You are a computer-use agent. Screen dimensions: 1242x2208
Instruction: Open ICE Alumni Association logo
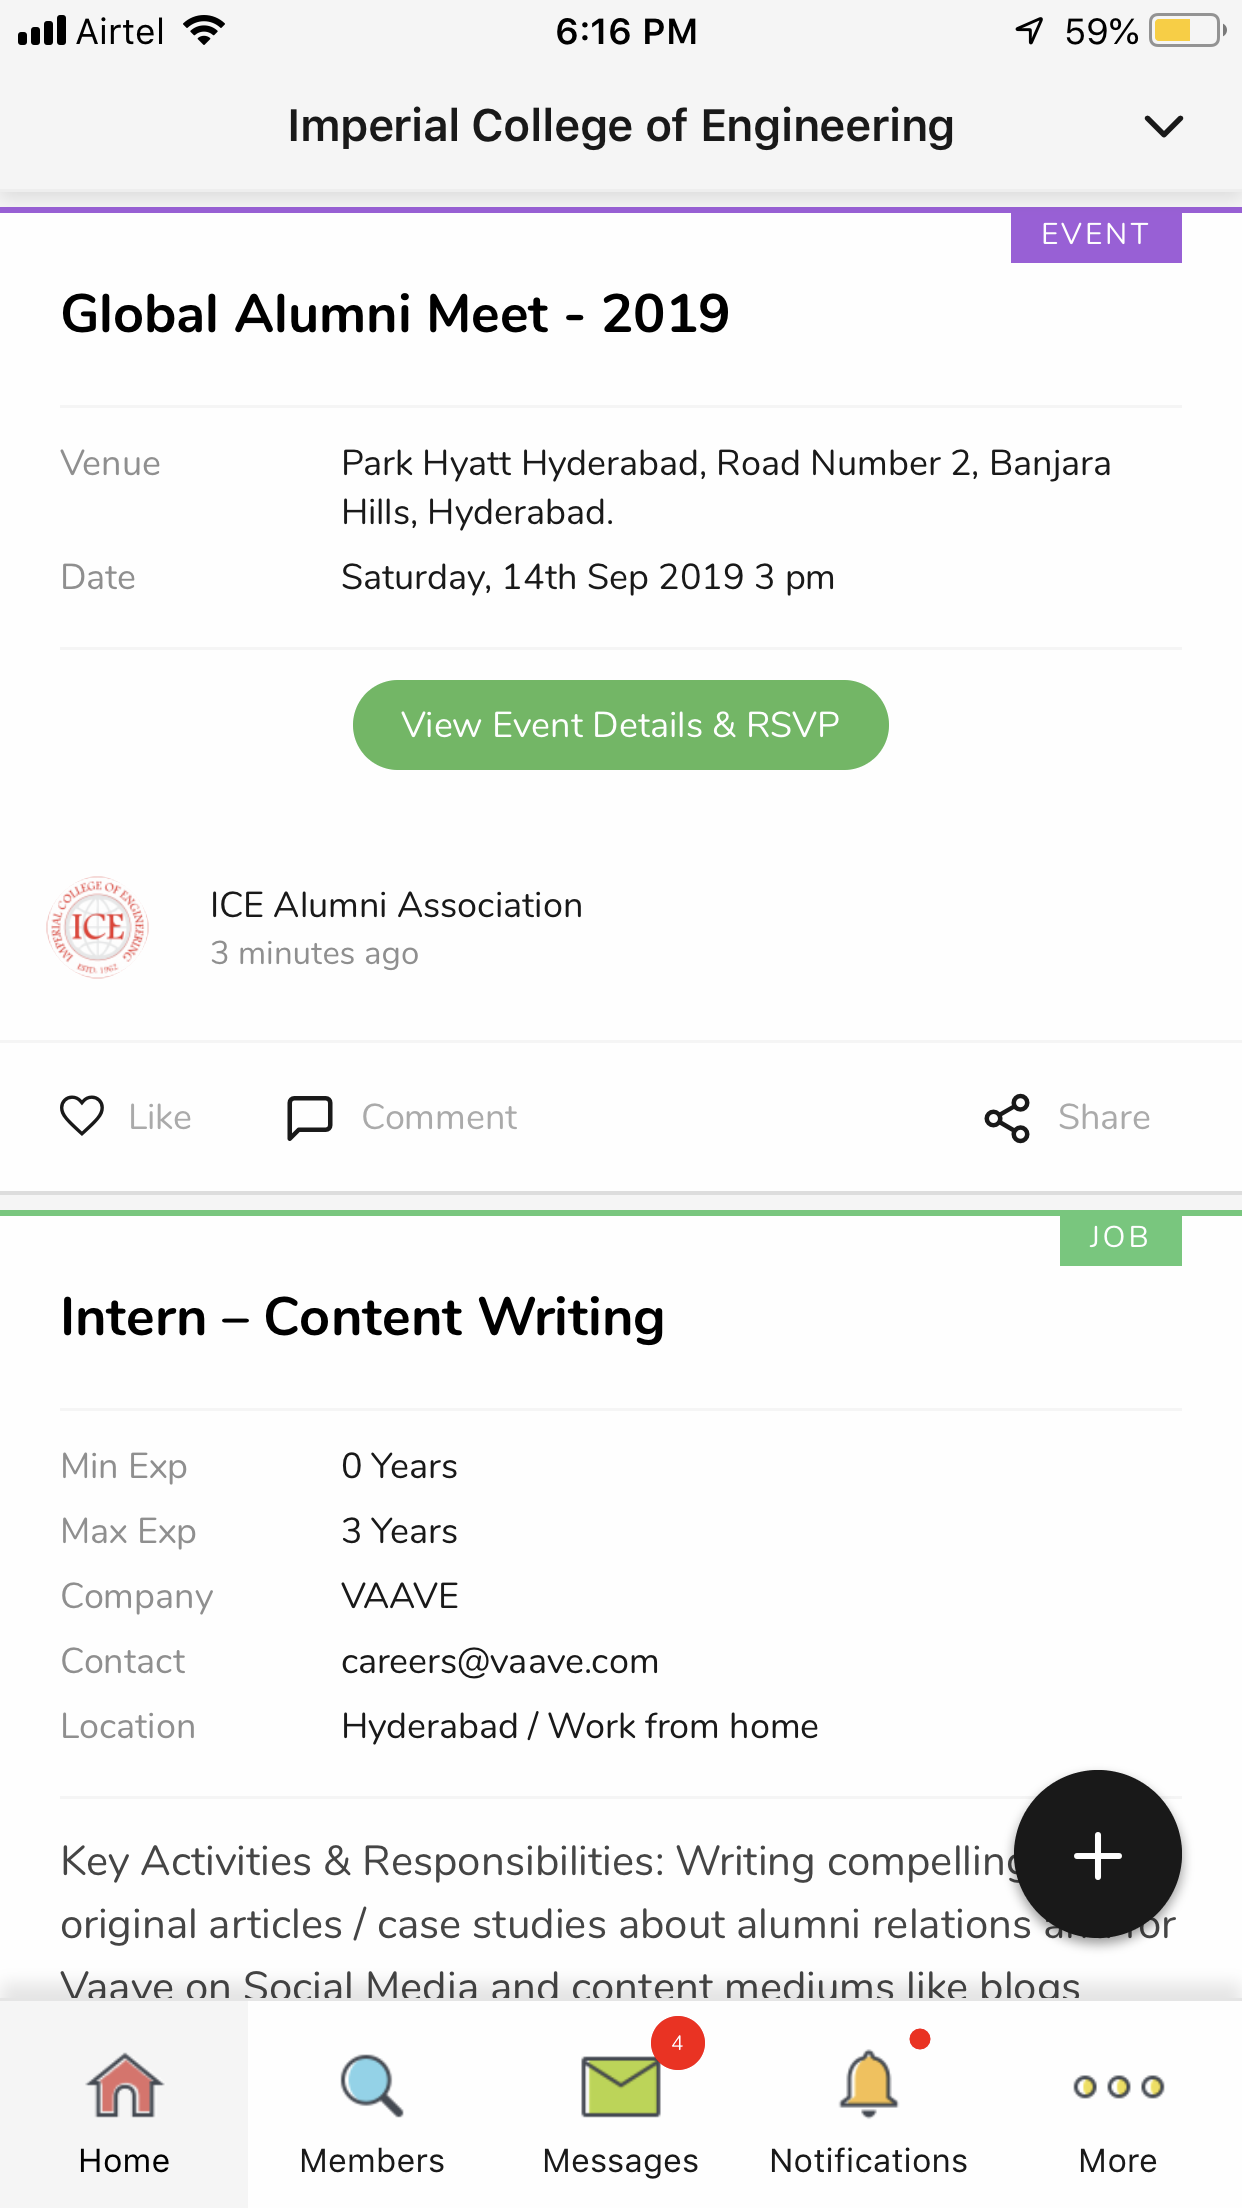pyautogui.click(x=98, y=927)
